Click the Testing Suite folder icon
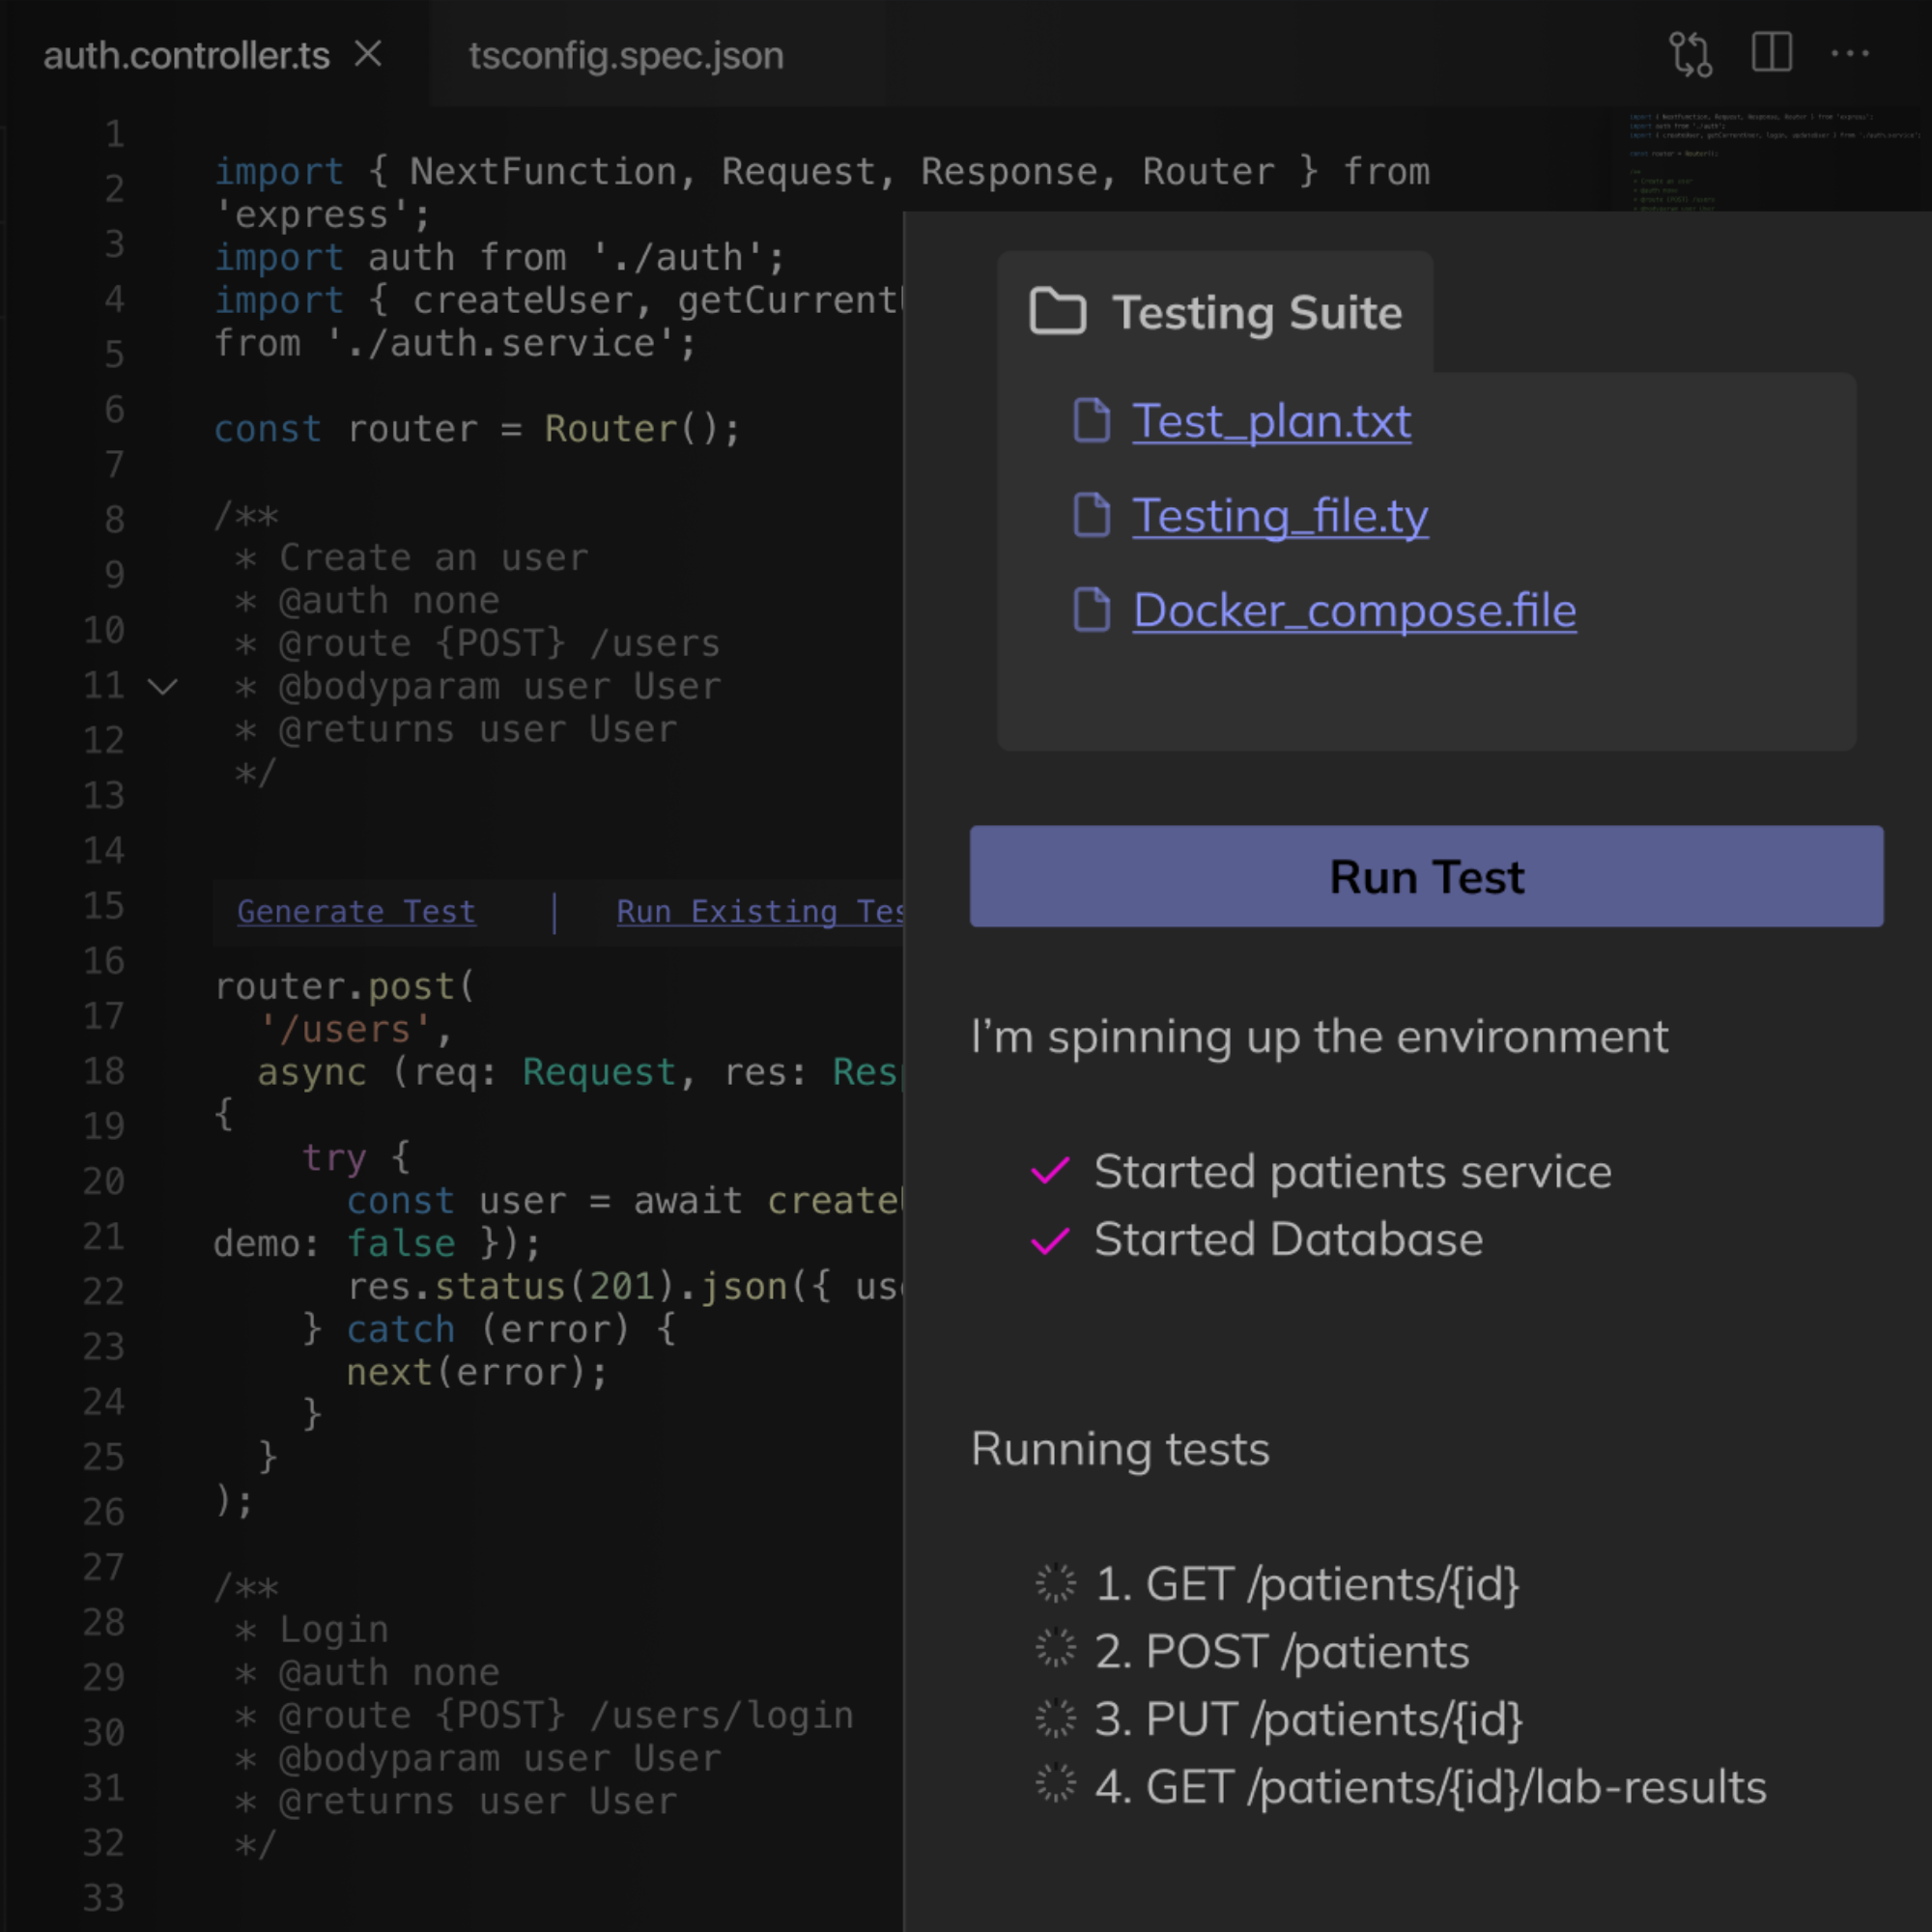This screenshot has width=1932, height=1932. (1057, 311)
